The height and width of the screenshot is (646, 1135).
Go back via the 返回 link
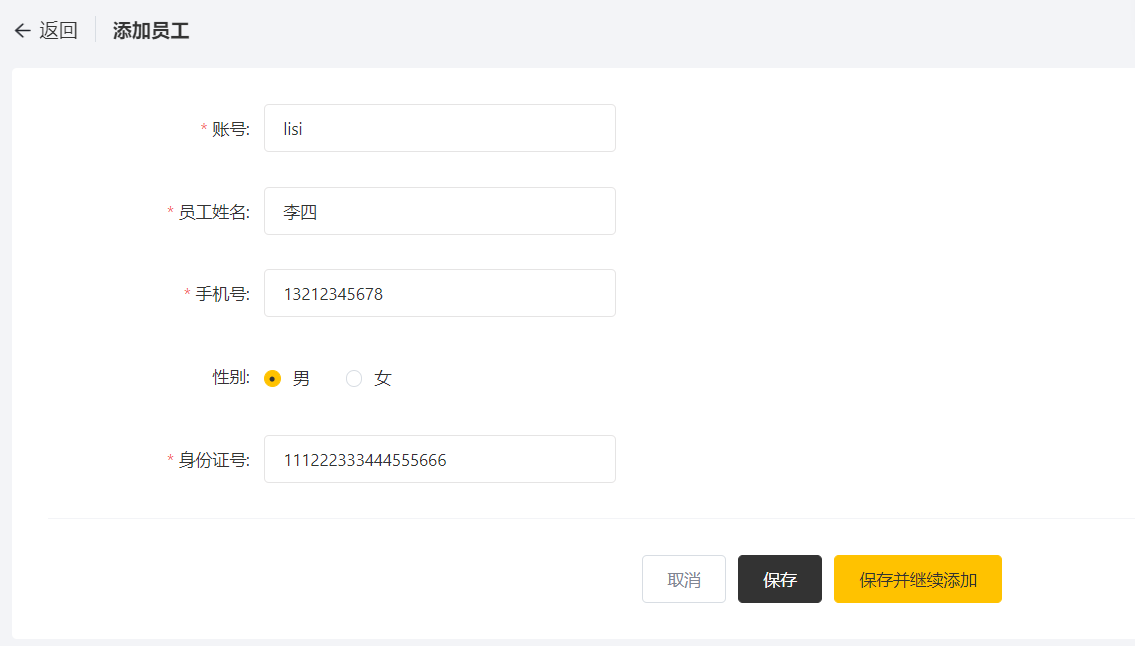[58, 30]
